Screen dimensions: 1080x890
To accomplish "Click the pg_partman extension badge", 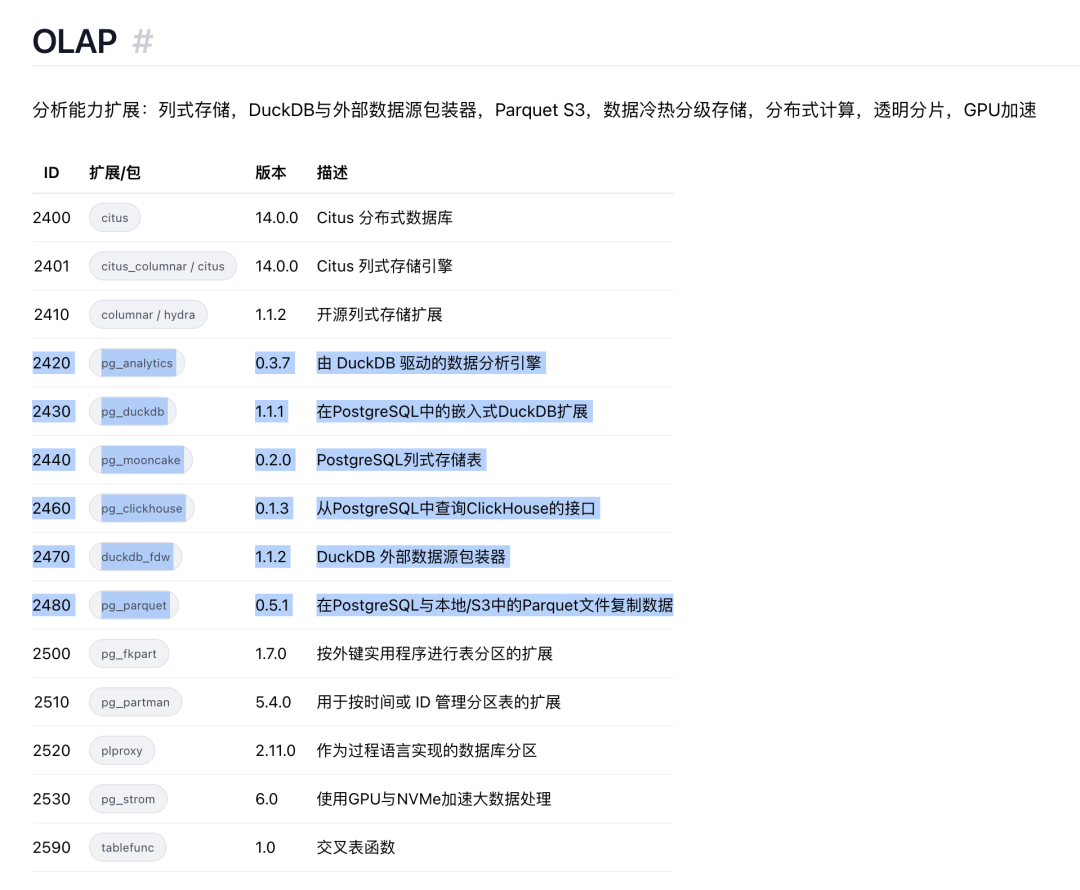I will pyautogui.click(x=135, y=702).
